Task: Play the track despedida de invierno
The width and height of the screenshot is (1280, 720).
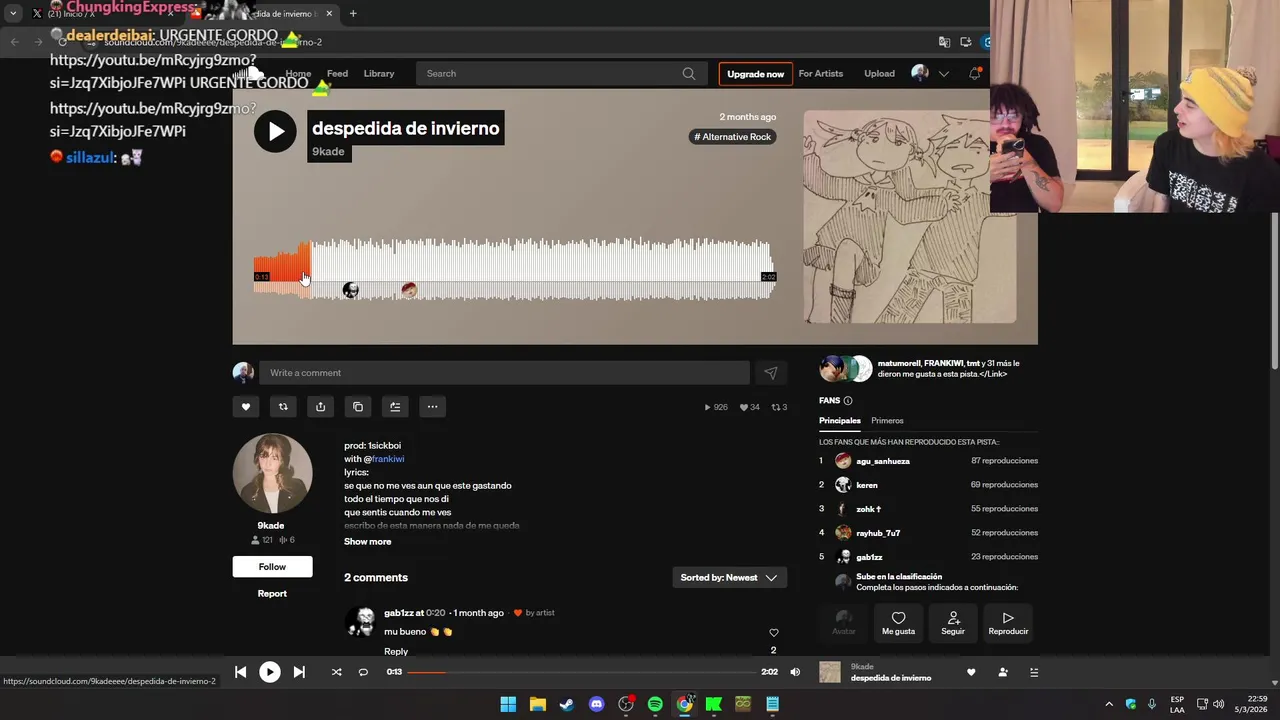Action: pos(275,131)
